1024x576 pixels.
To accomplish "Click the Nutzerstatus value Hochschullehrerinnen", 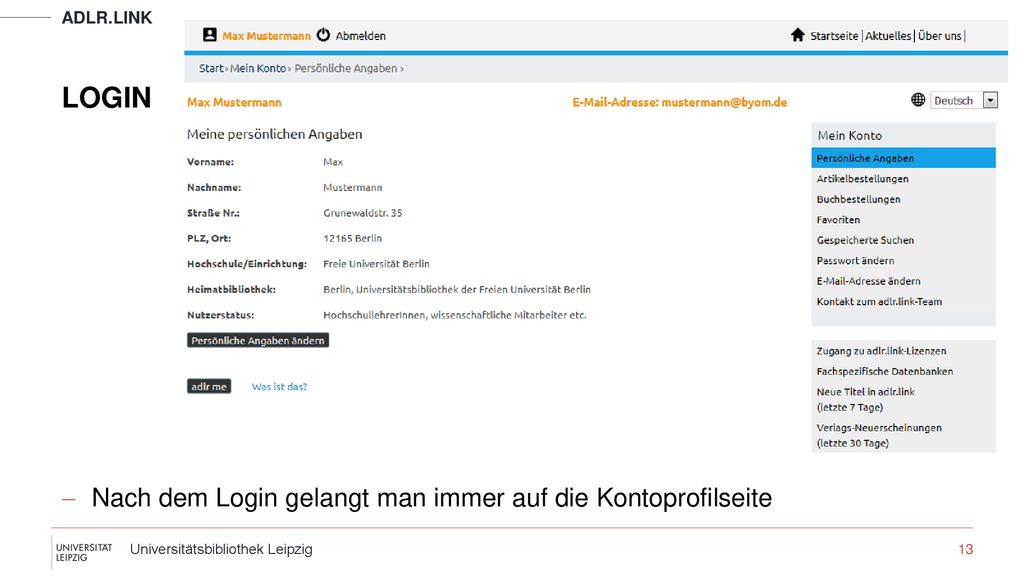I will pyautogui.click(x=455, y=315).
